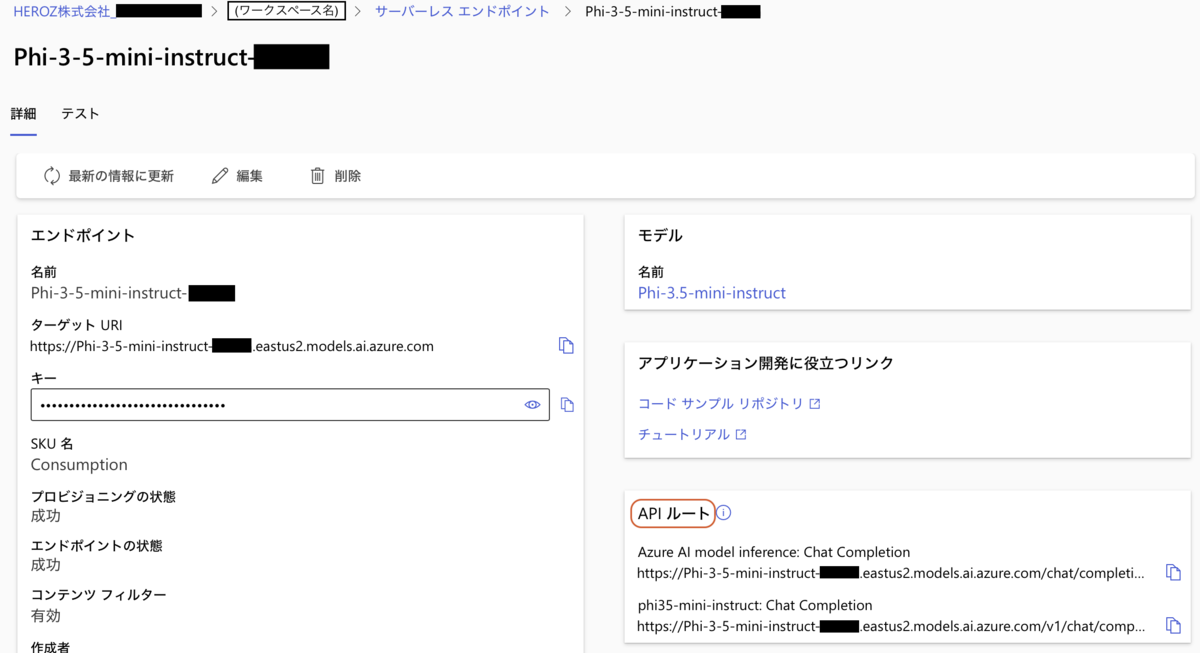Select the Consumption SKU value
The image size is (1200, 653).
point(79,465)
